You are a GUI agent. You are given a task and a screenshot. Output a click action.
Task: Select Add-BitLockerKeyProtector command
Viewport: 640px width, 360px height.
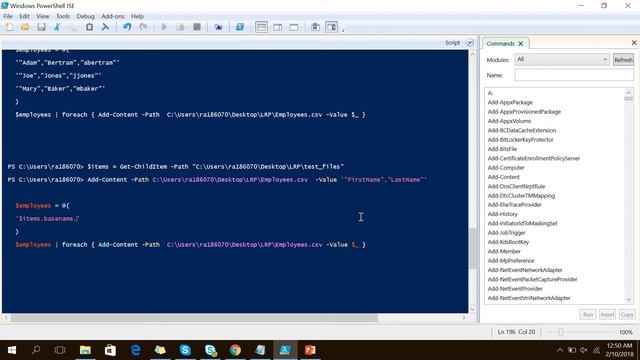point(520,140)
